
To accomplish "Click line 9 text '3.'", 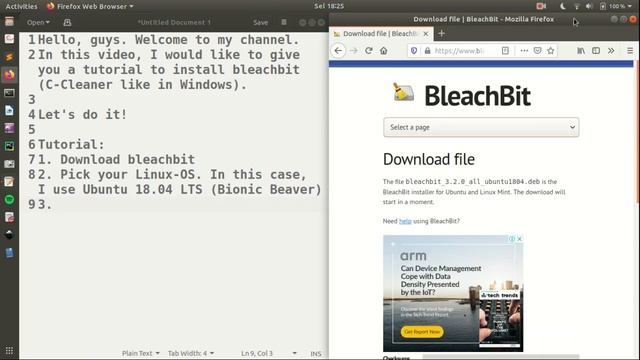I will [x=45, y=204].
